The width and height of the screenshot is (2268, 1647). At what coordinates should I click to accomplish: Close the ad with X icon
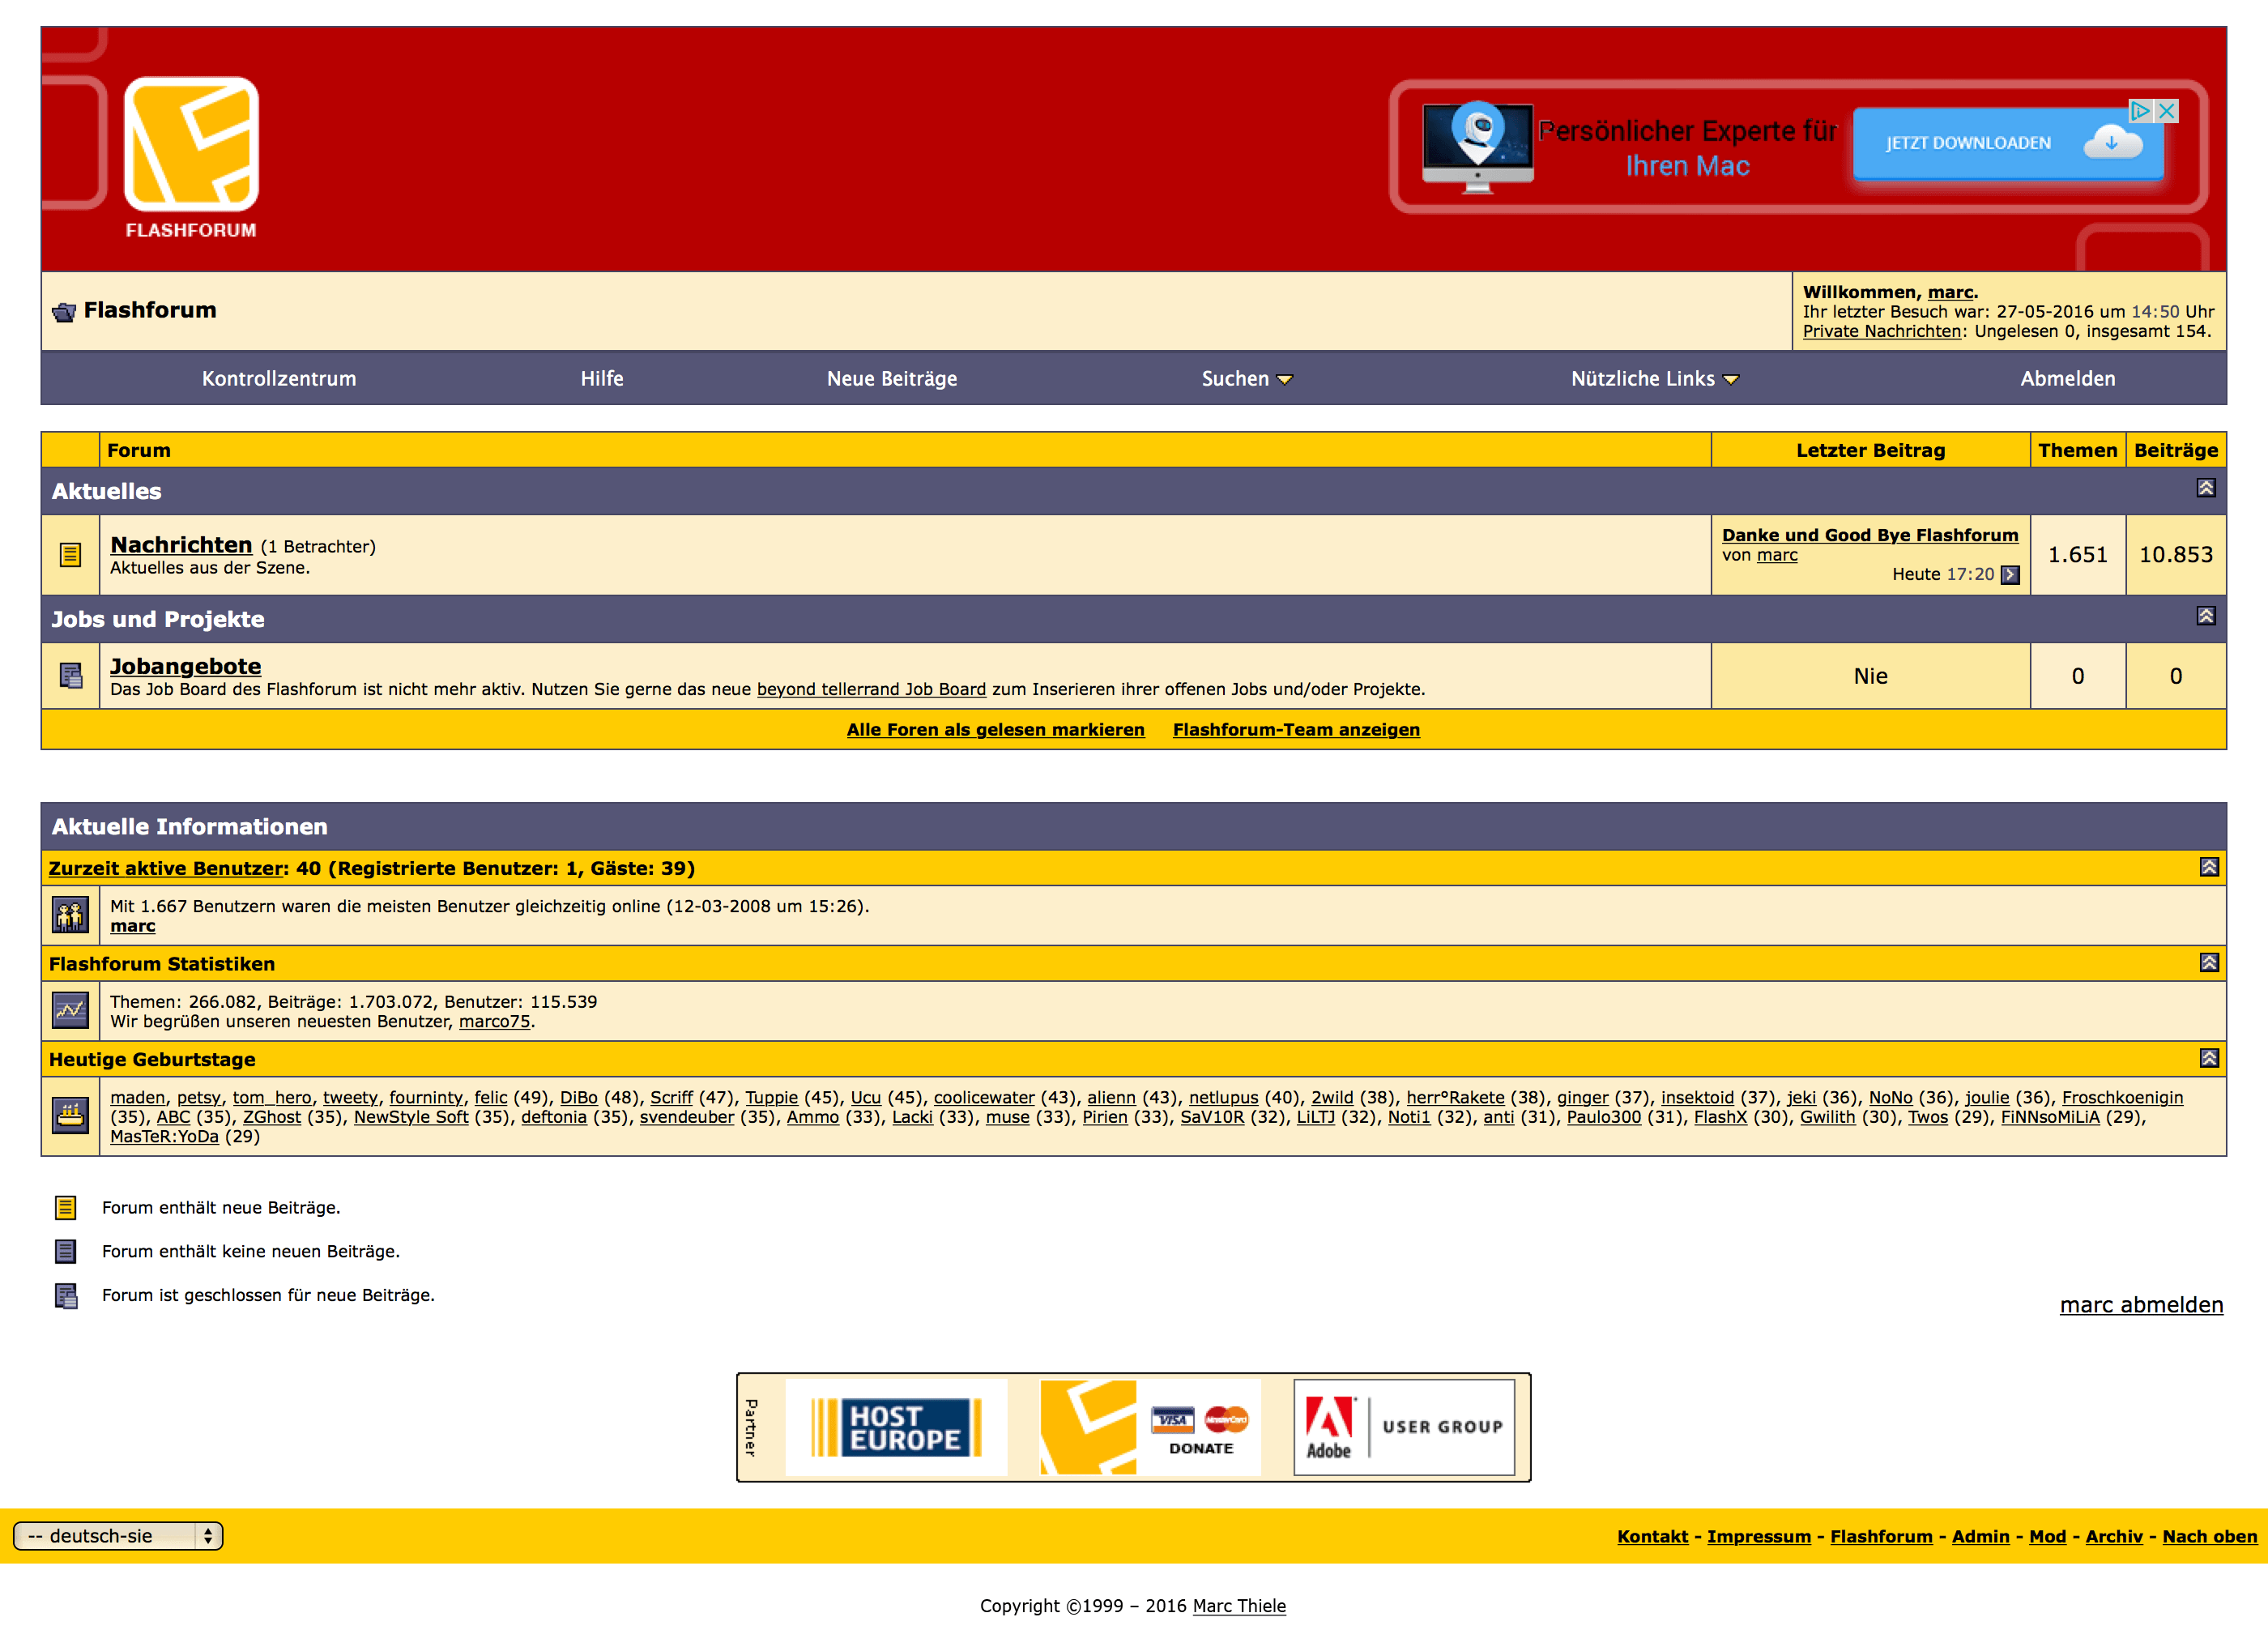pos(2166,111)
